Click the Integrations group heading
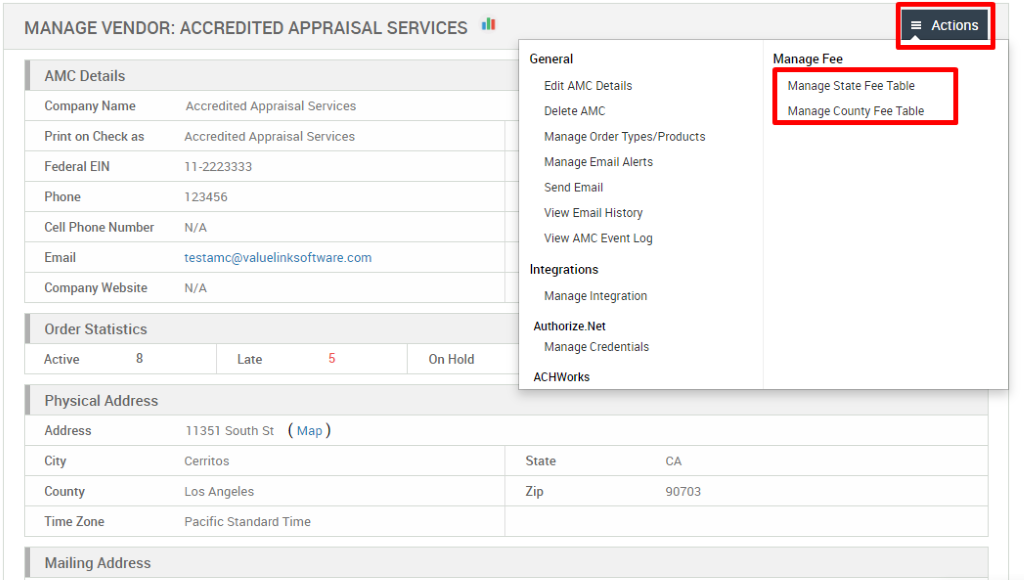The image size is (1024, 580). pyautogui.click(x=564, y=270)
